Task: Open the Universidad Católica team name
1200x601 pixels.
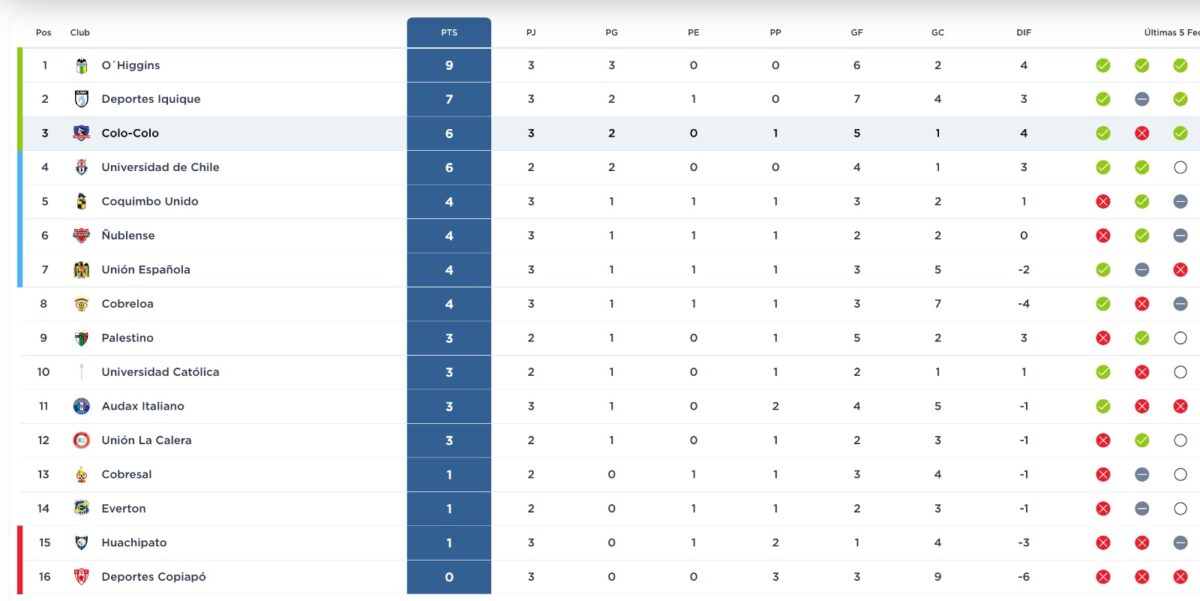Action: pos(160,372)
